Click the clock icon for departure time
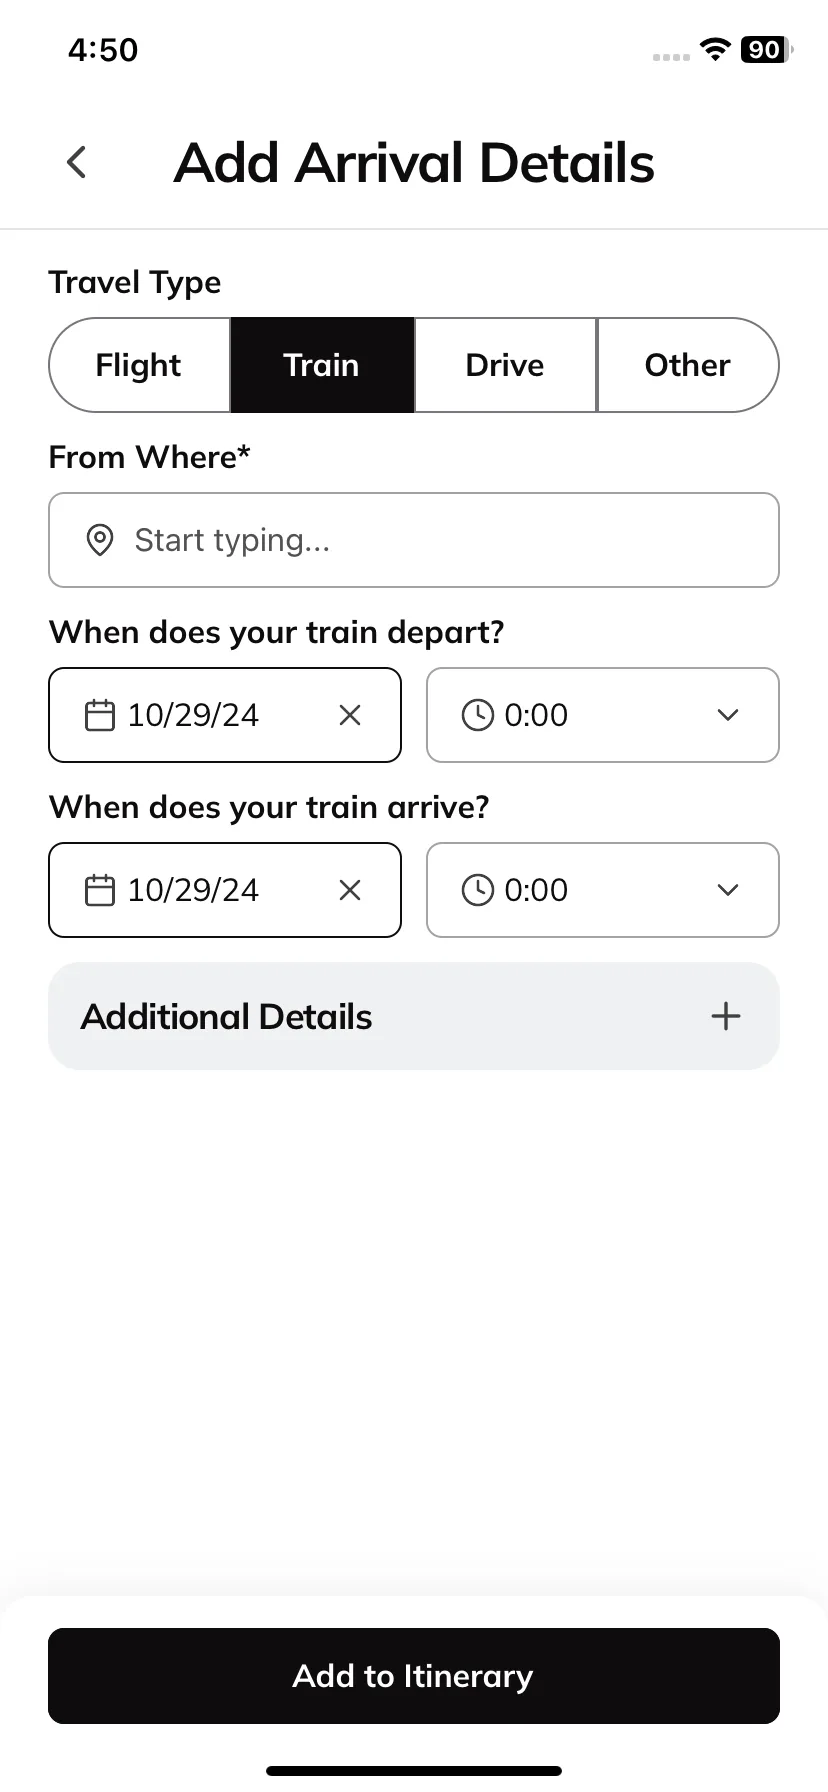This screenshot has height=1792, width=828. [478, 715]
